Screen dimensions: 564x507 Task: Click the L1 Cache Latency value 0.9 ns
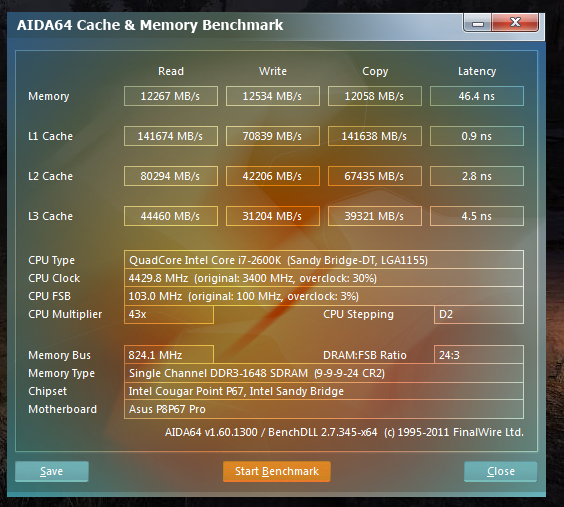pyautogui.click(x=477, y=136)
